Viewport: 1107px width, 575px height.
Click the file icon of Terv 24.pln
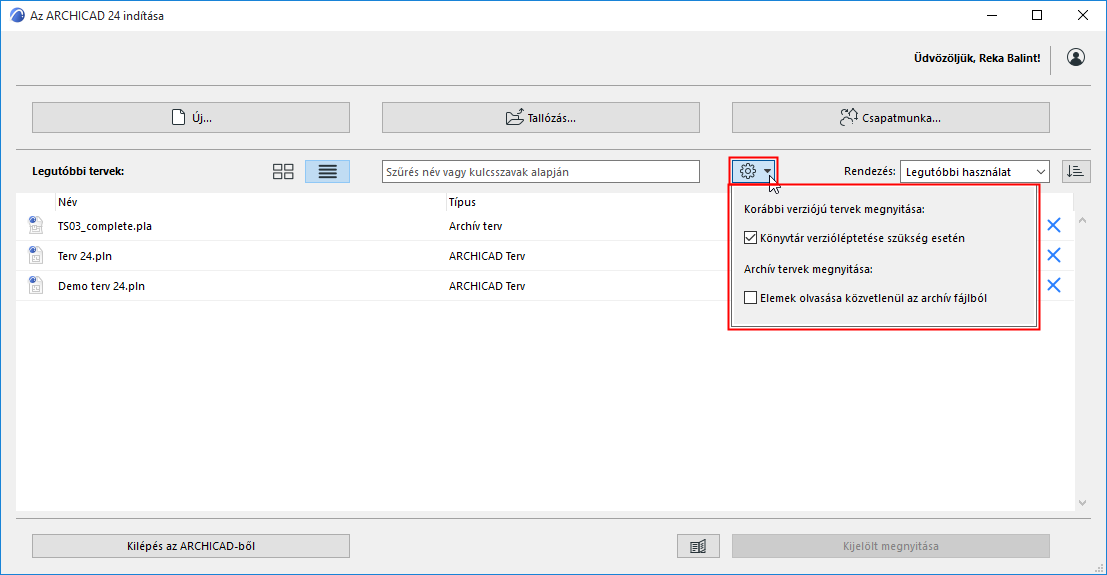tap(35, 255)
